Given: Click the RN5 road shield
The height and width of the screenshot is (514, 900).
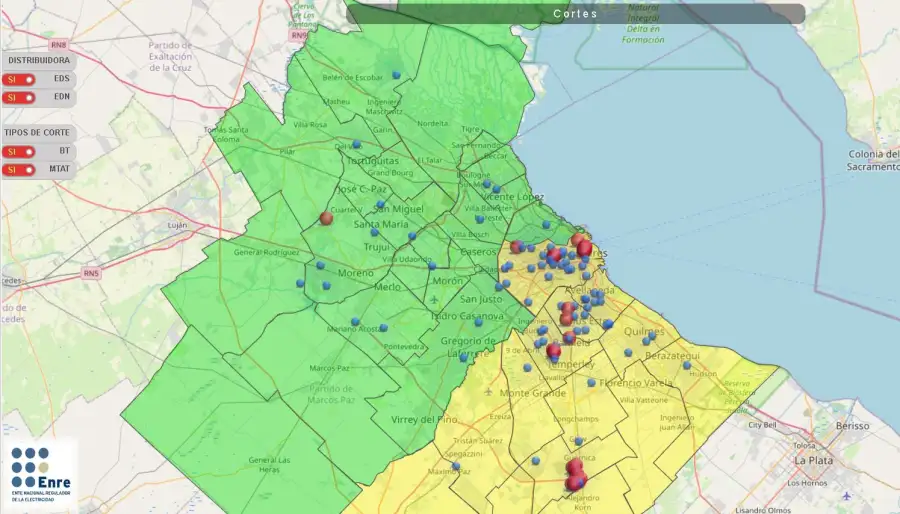Looking at the screenshot, I should pos(91,273).
